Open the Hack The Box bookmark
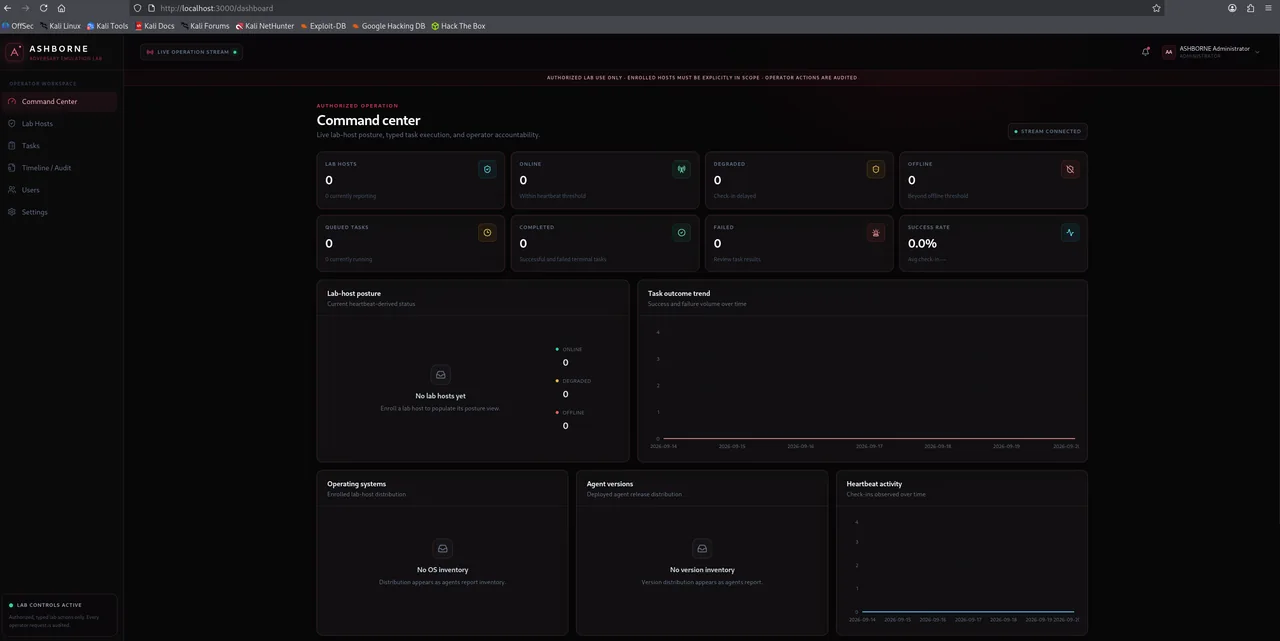Viewport: 1280px width, 641px height. click(458, 26)
